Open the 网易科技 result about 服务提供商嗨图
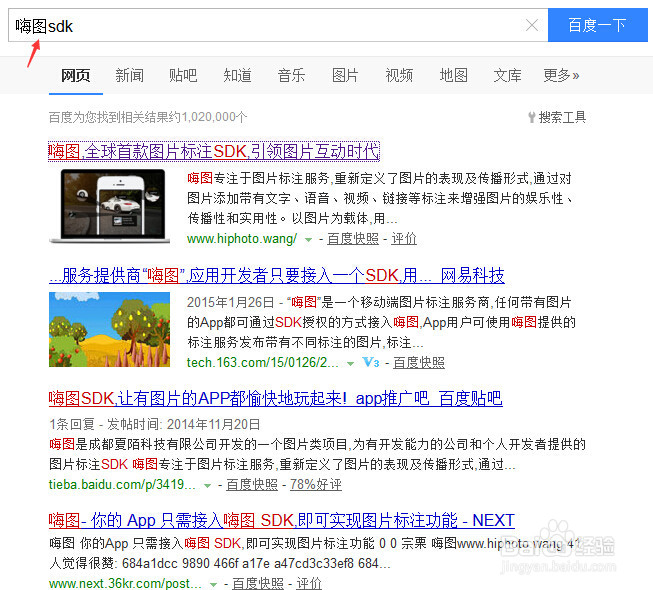The image size is (653, 590). point(277,275)
